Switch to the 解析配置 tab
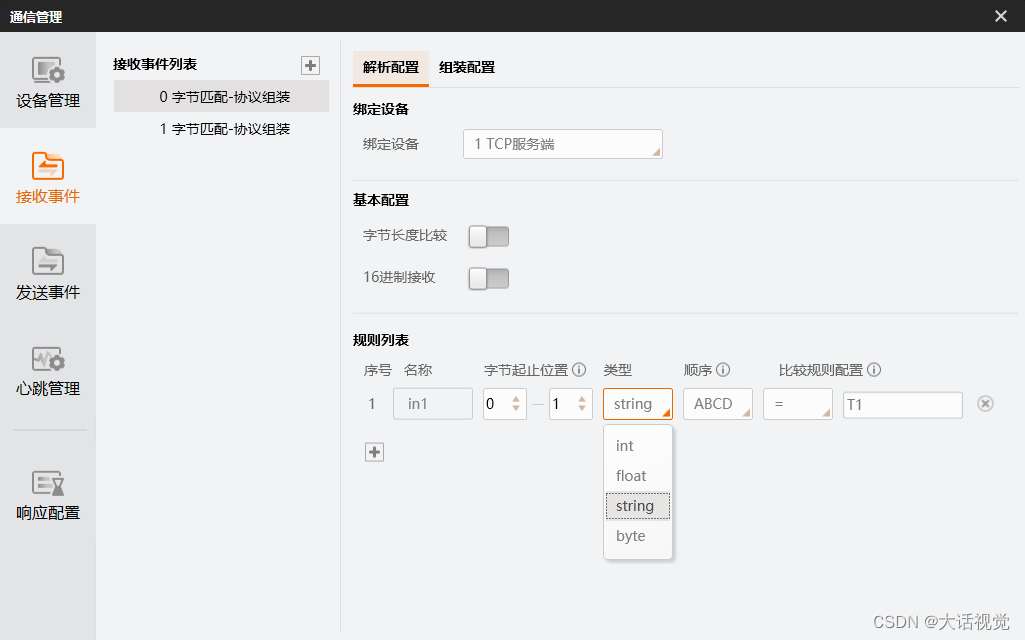This screenshot has width=1025, height=640. tap(391, 67)
